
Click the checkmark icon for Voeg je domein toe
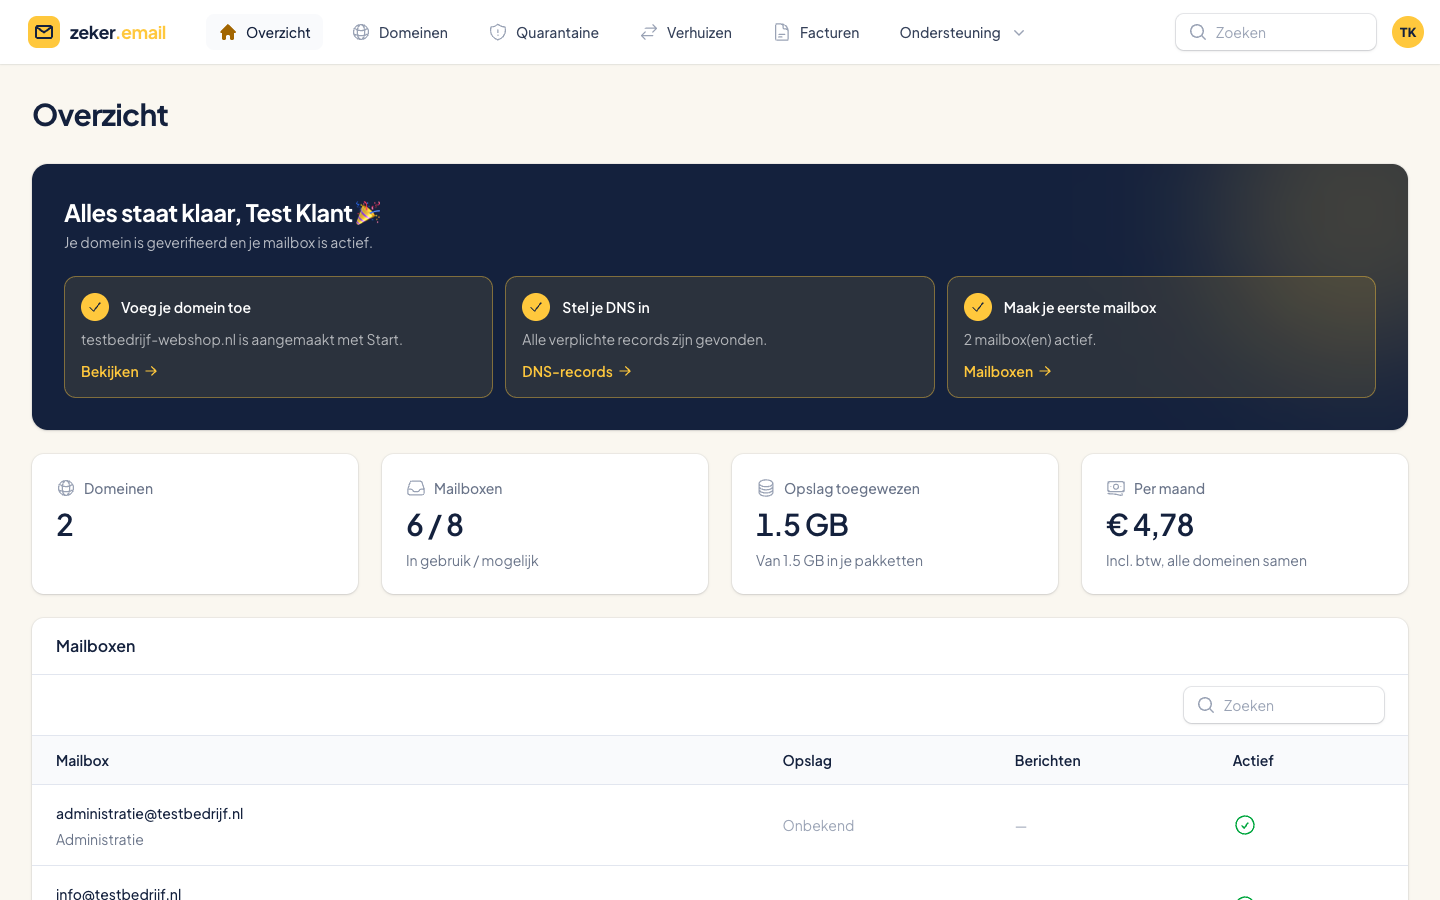click(95, 306)
